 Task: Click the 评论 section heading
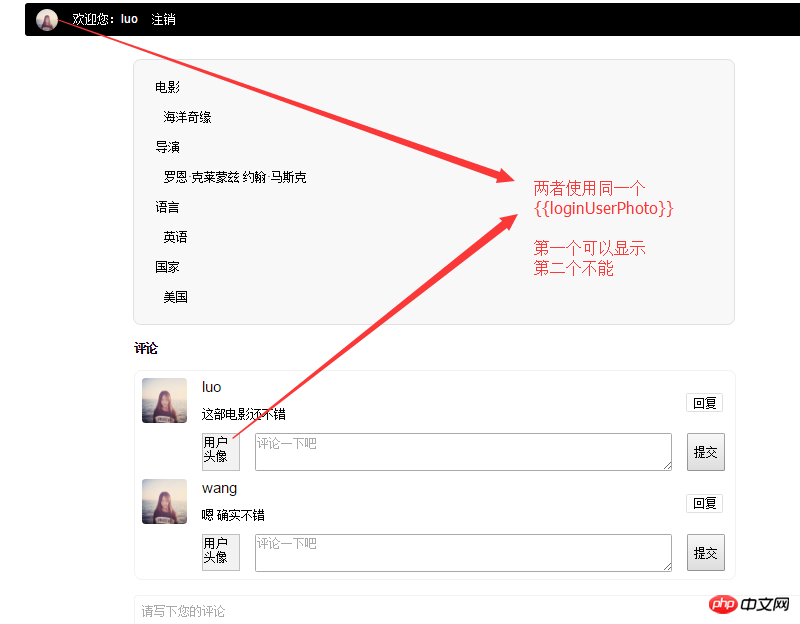point(146,348)
